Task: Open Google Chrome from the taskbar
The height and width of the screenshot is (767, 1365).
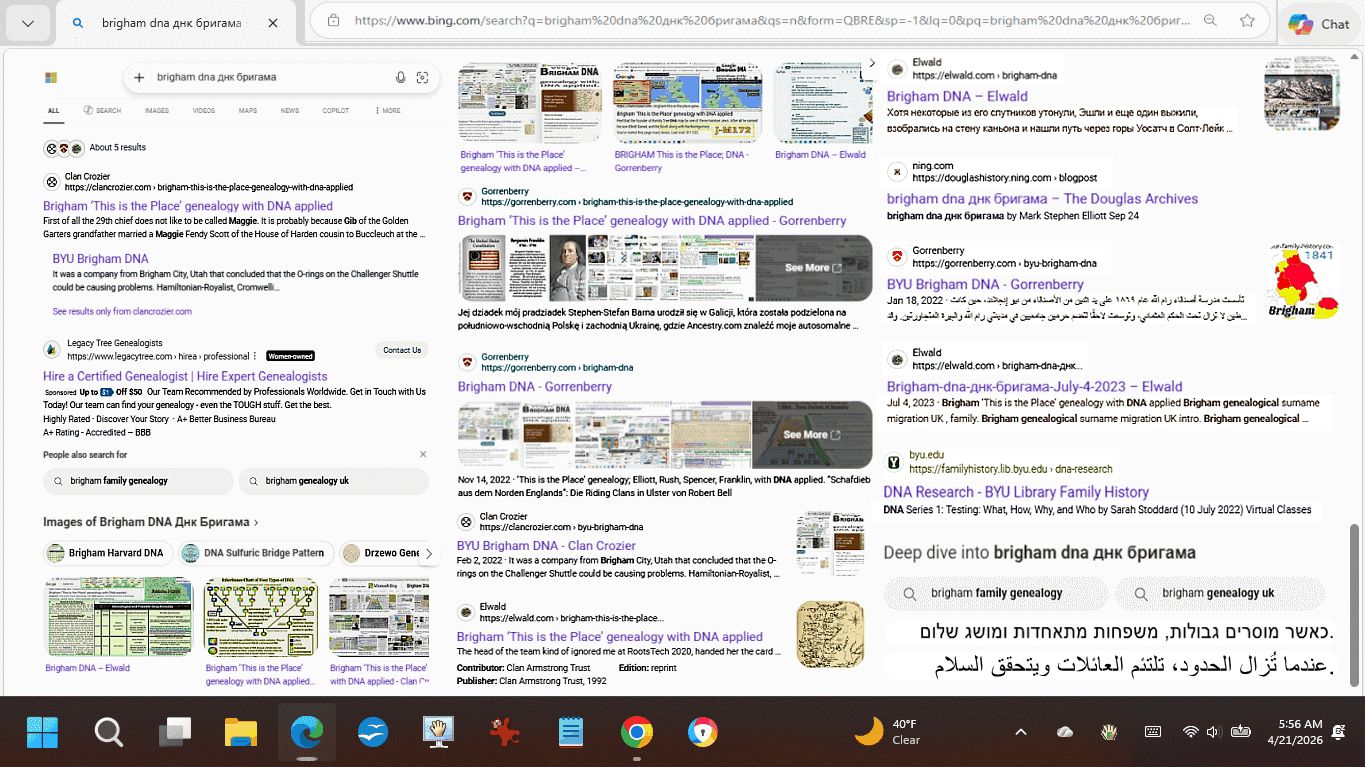Action: coord(636,733)
